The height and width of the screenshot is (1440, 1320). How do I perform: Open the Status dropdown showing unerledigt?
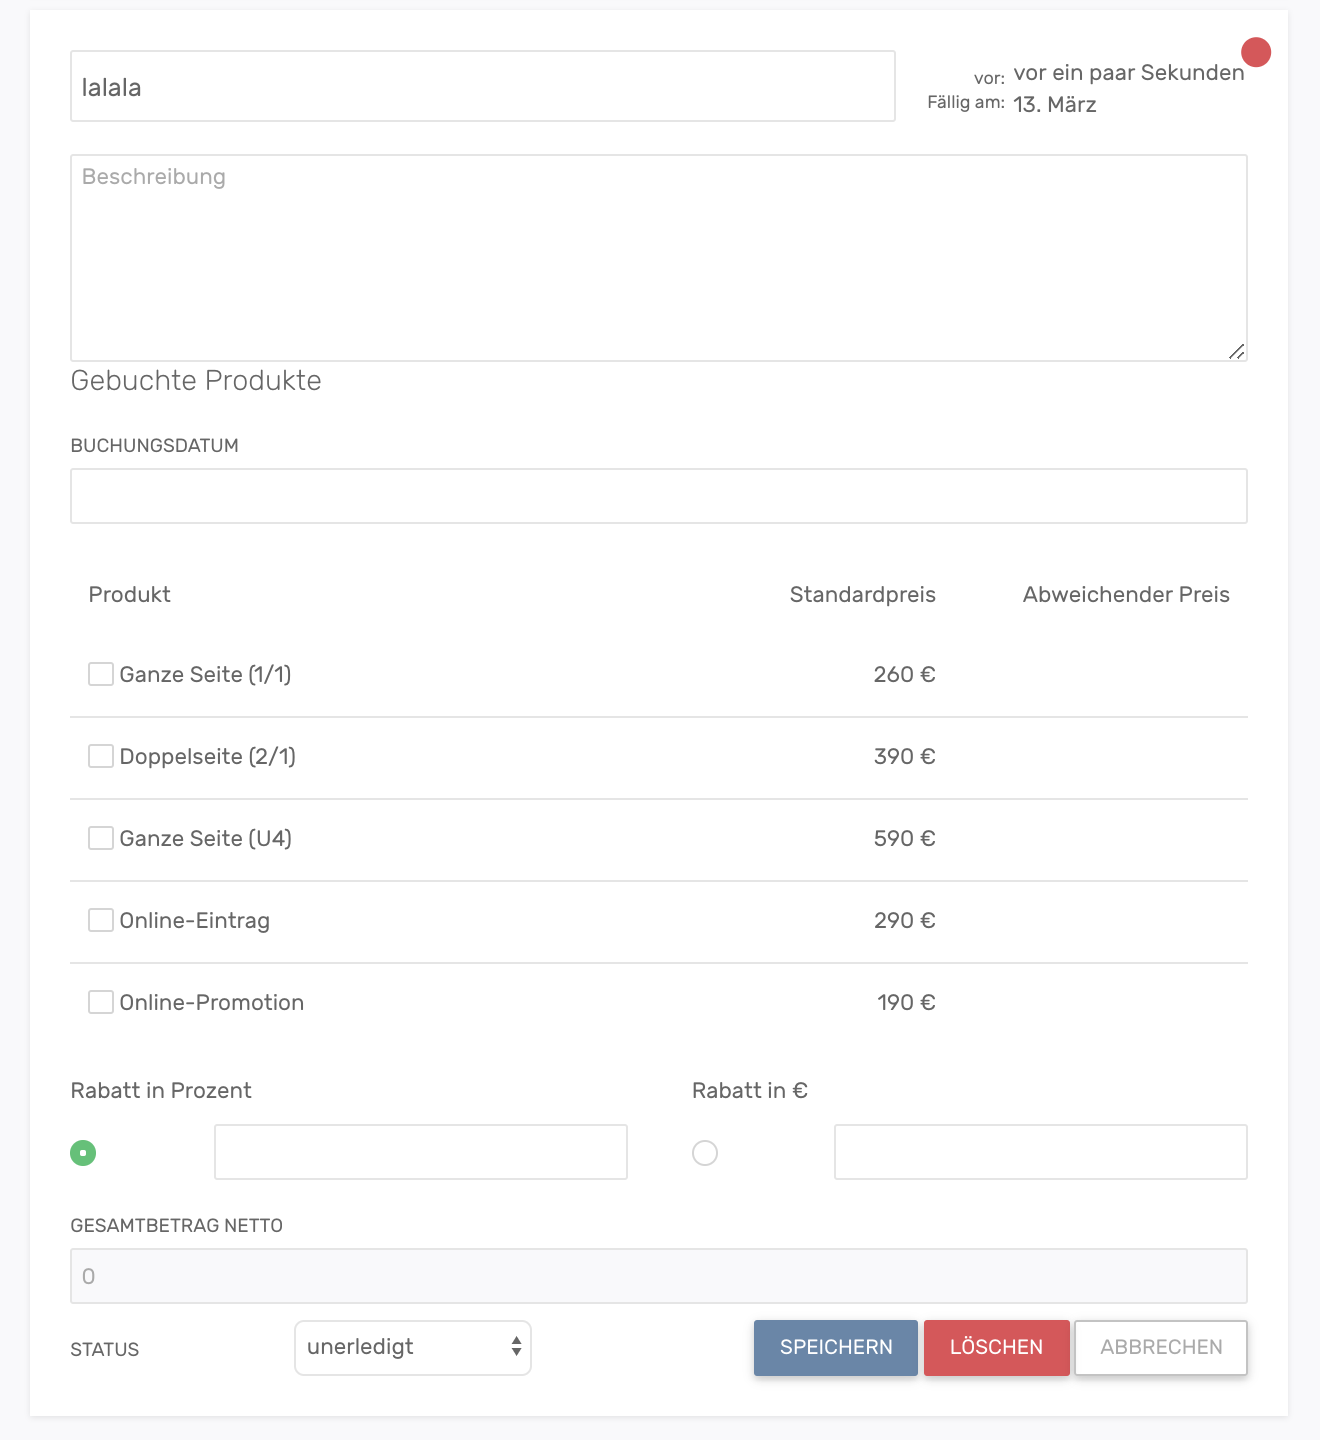pos(412,1347)
